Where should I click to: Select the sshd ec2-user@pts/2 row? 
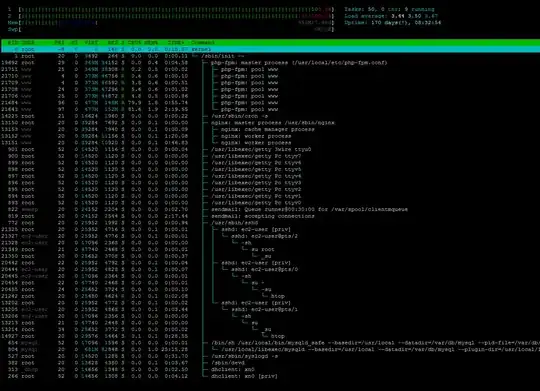tap(270, 236)
